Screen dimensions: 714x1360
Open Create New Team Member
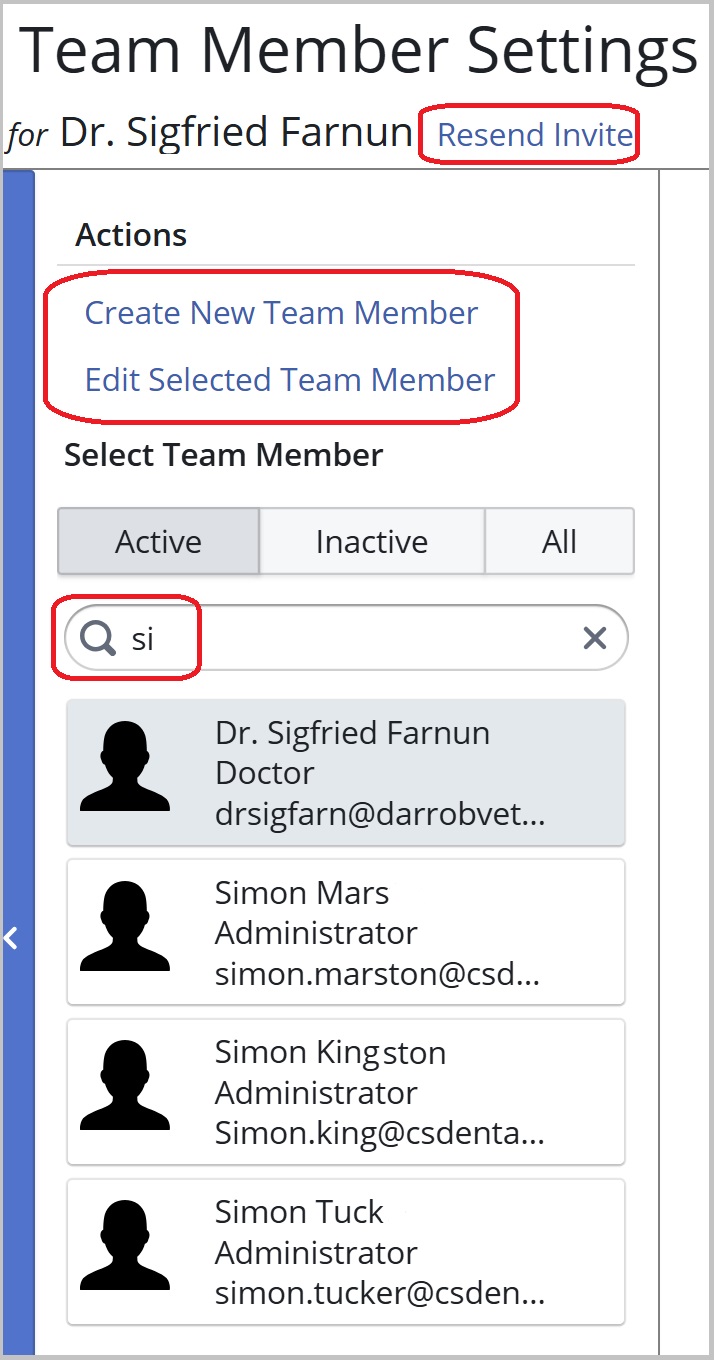(281, 312)
